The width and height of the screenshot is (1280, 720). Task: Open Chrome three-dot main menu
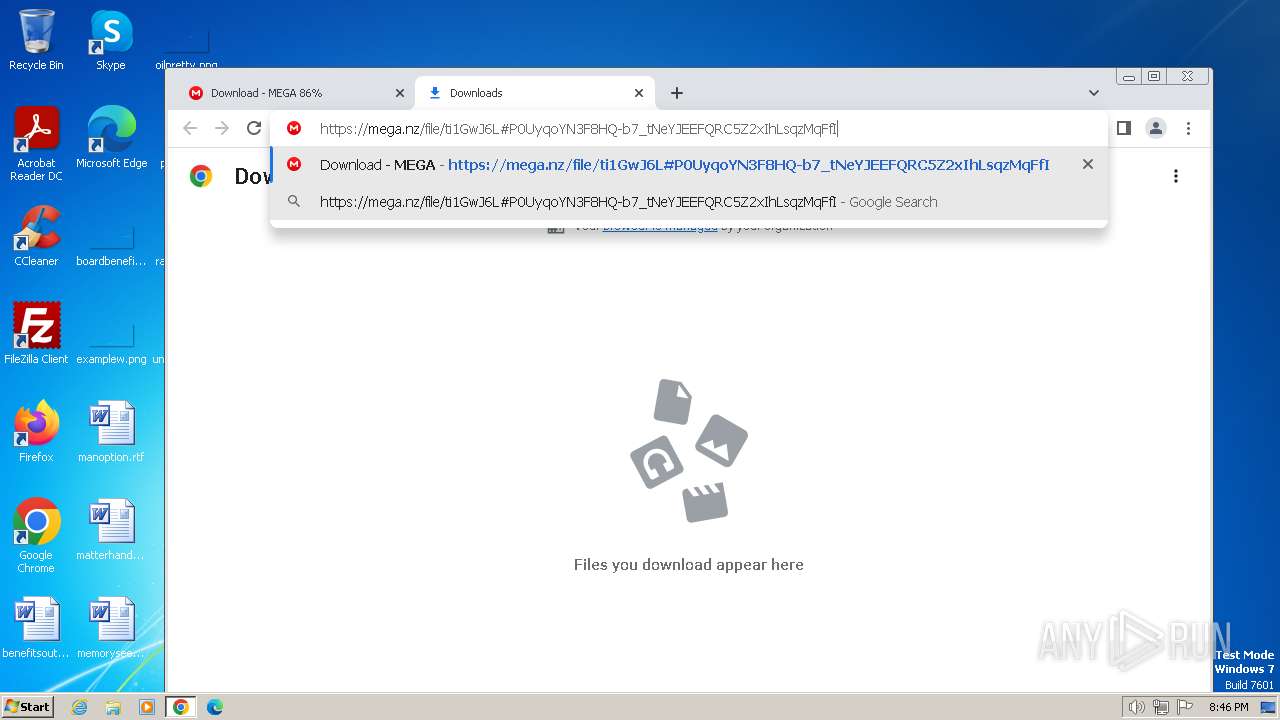1188,128
